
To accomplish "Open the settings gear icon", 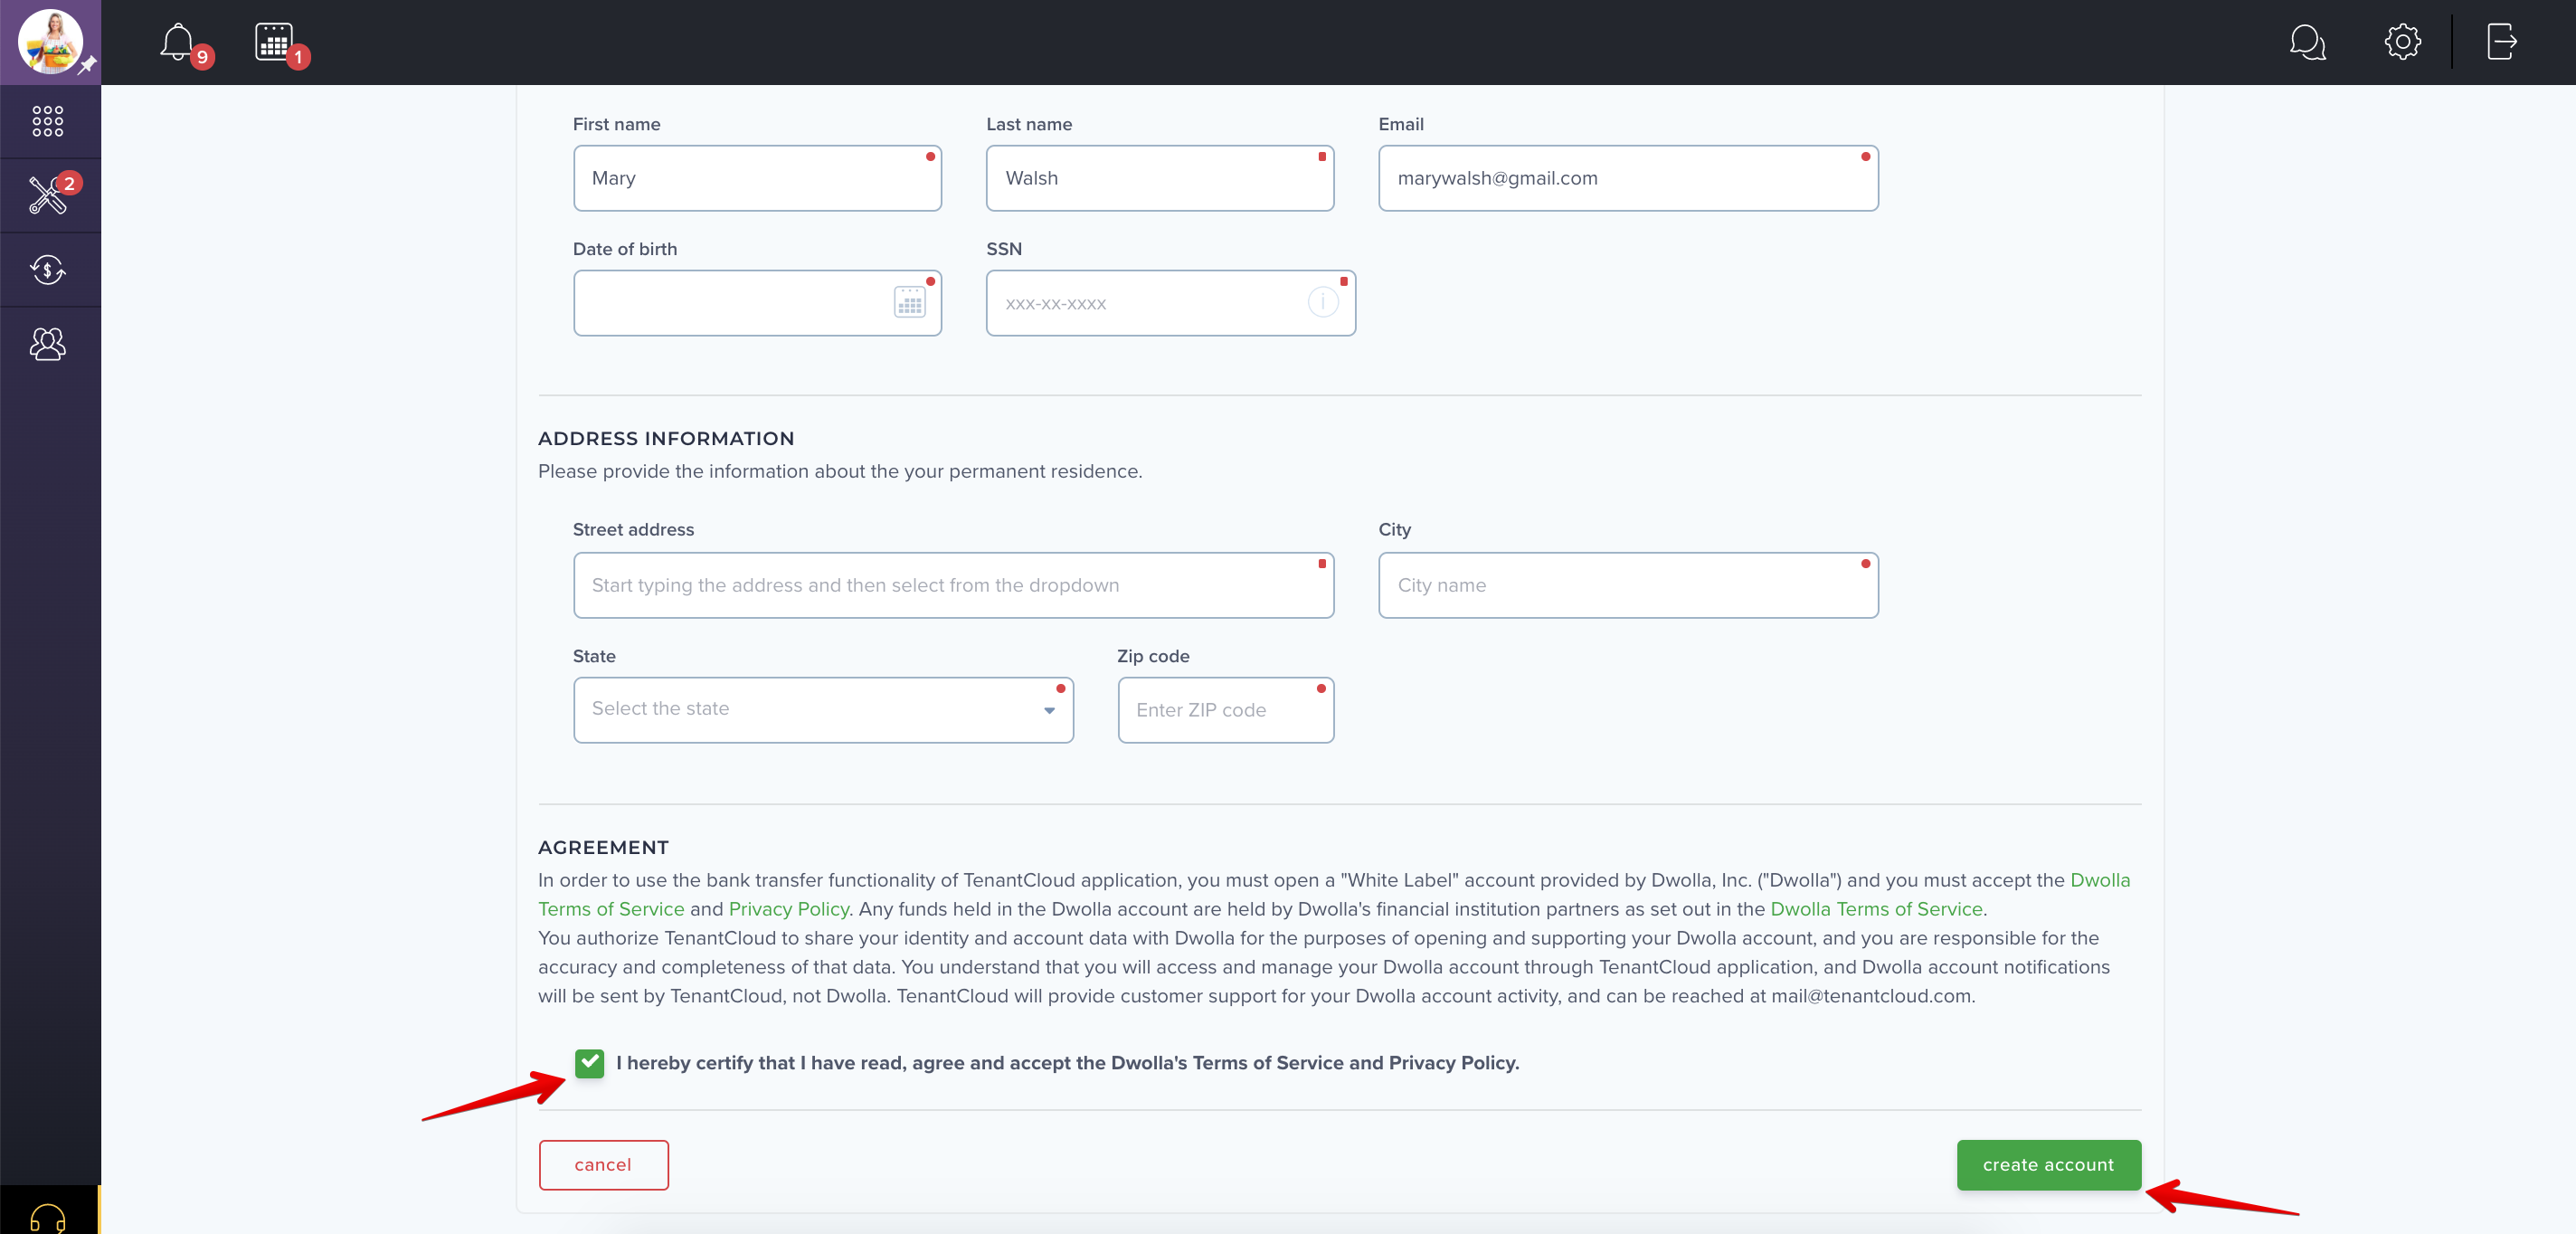I will point(2402,42).
